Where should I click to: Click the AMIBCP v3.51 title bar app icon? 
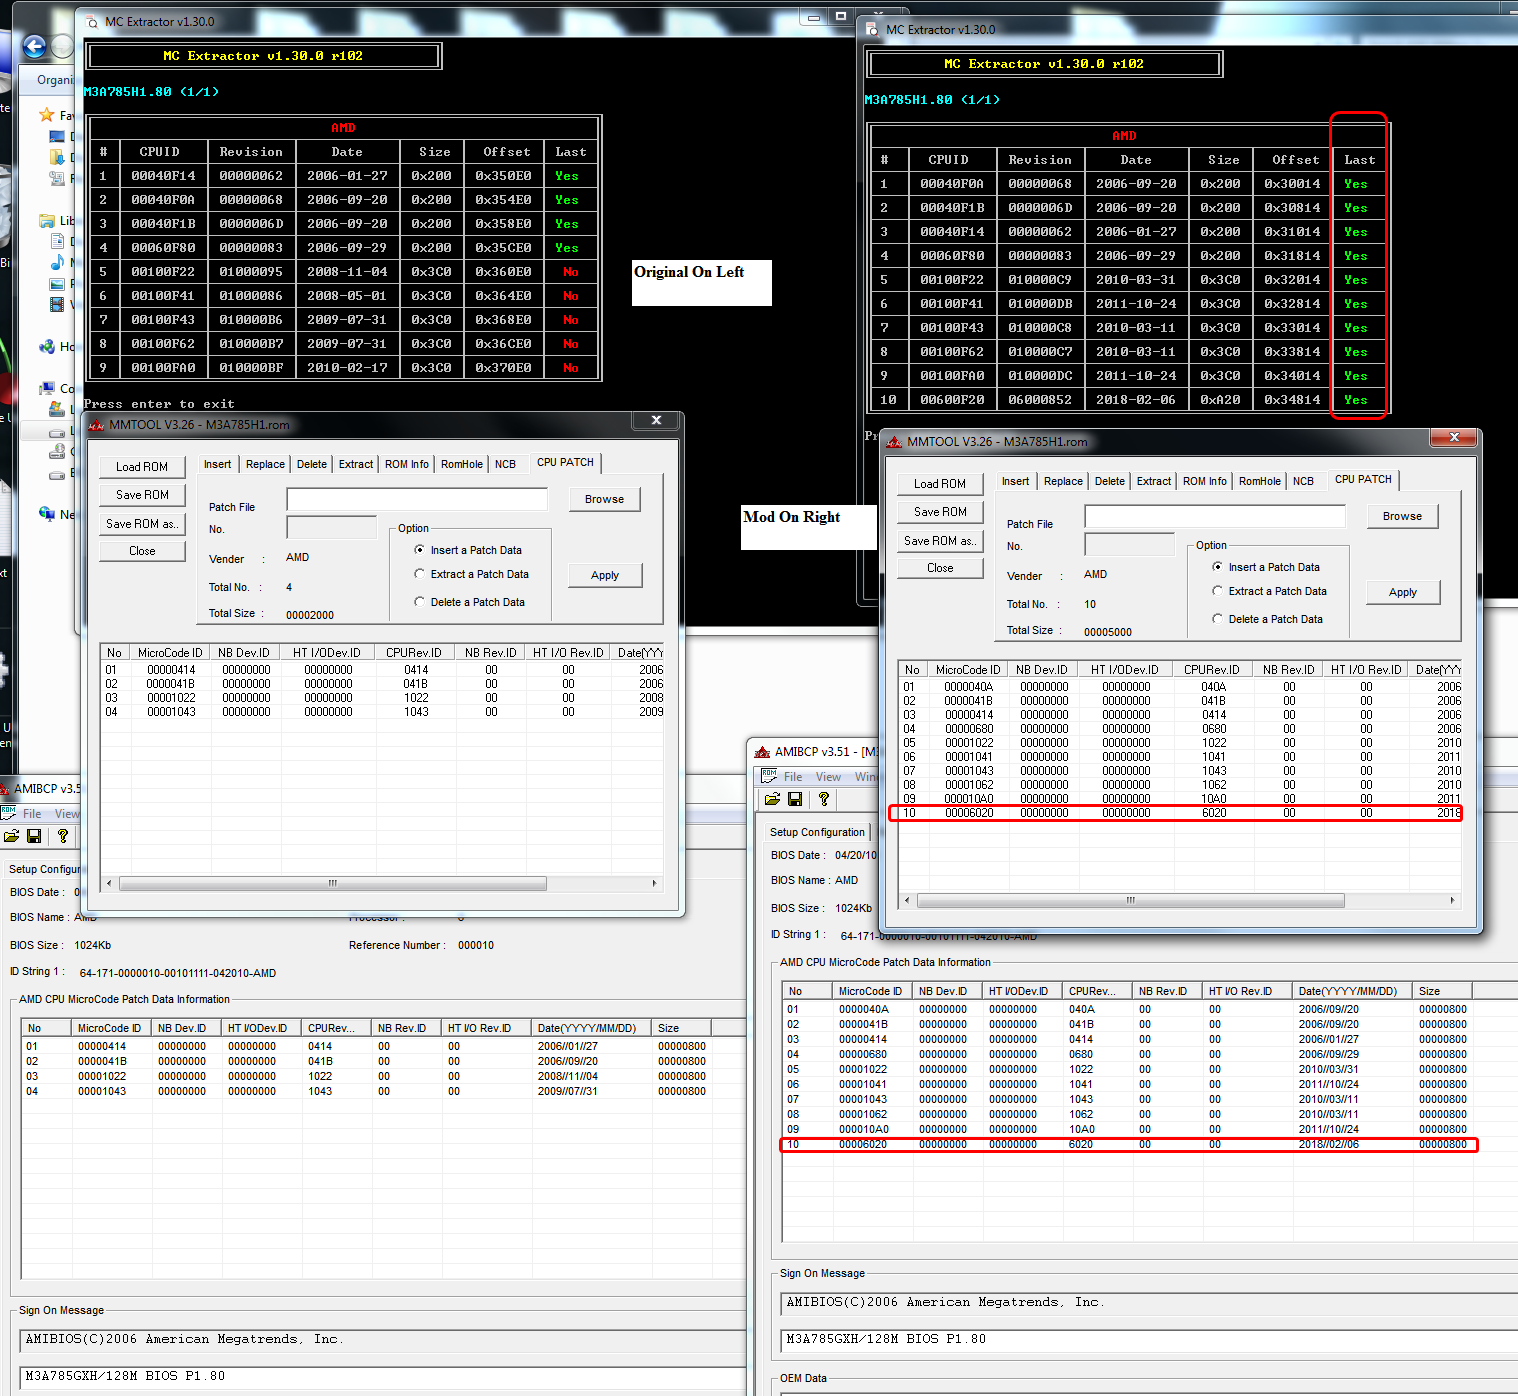pos(763,751)
